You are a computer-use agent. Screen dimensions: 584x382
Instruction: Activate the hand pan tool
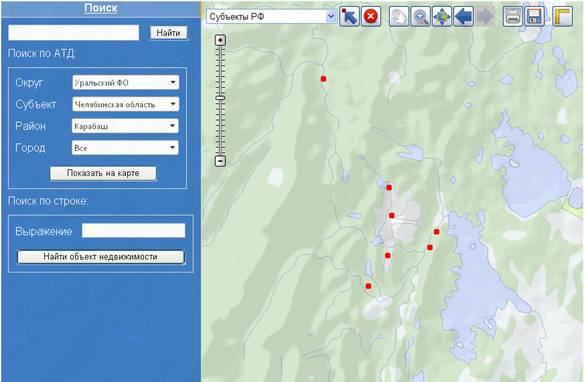pos(399,17)
